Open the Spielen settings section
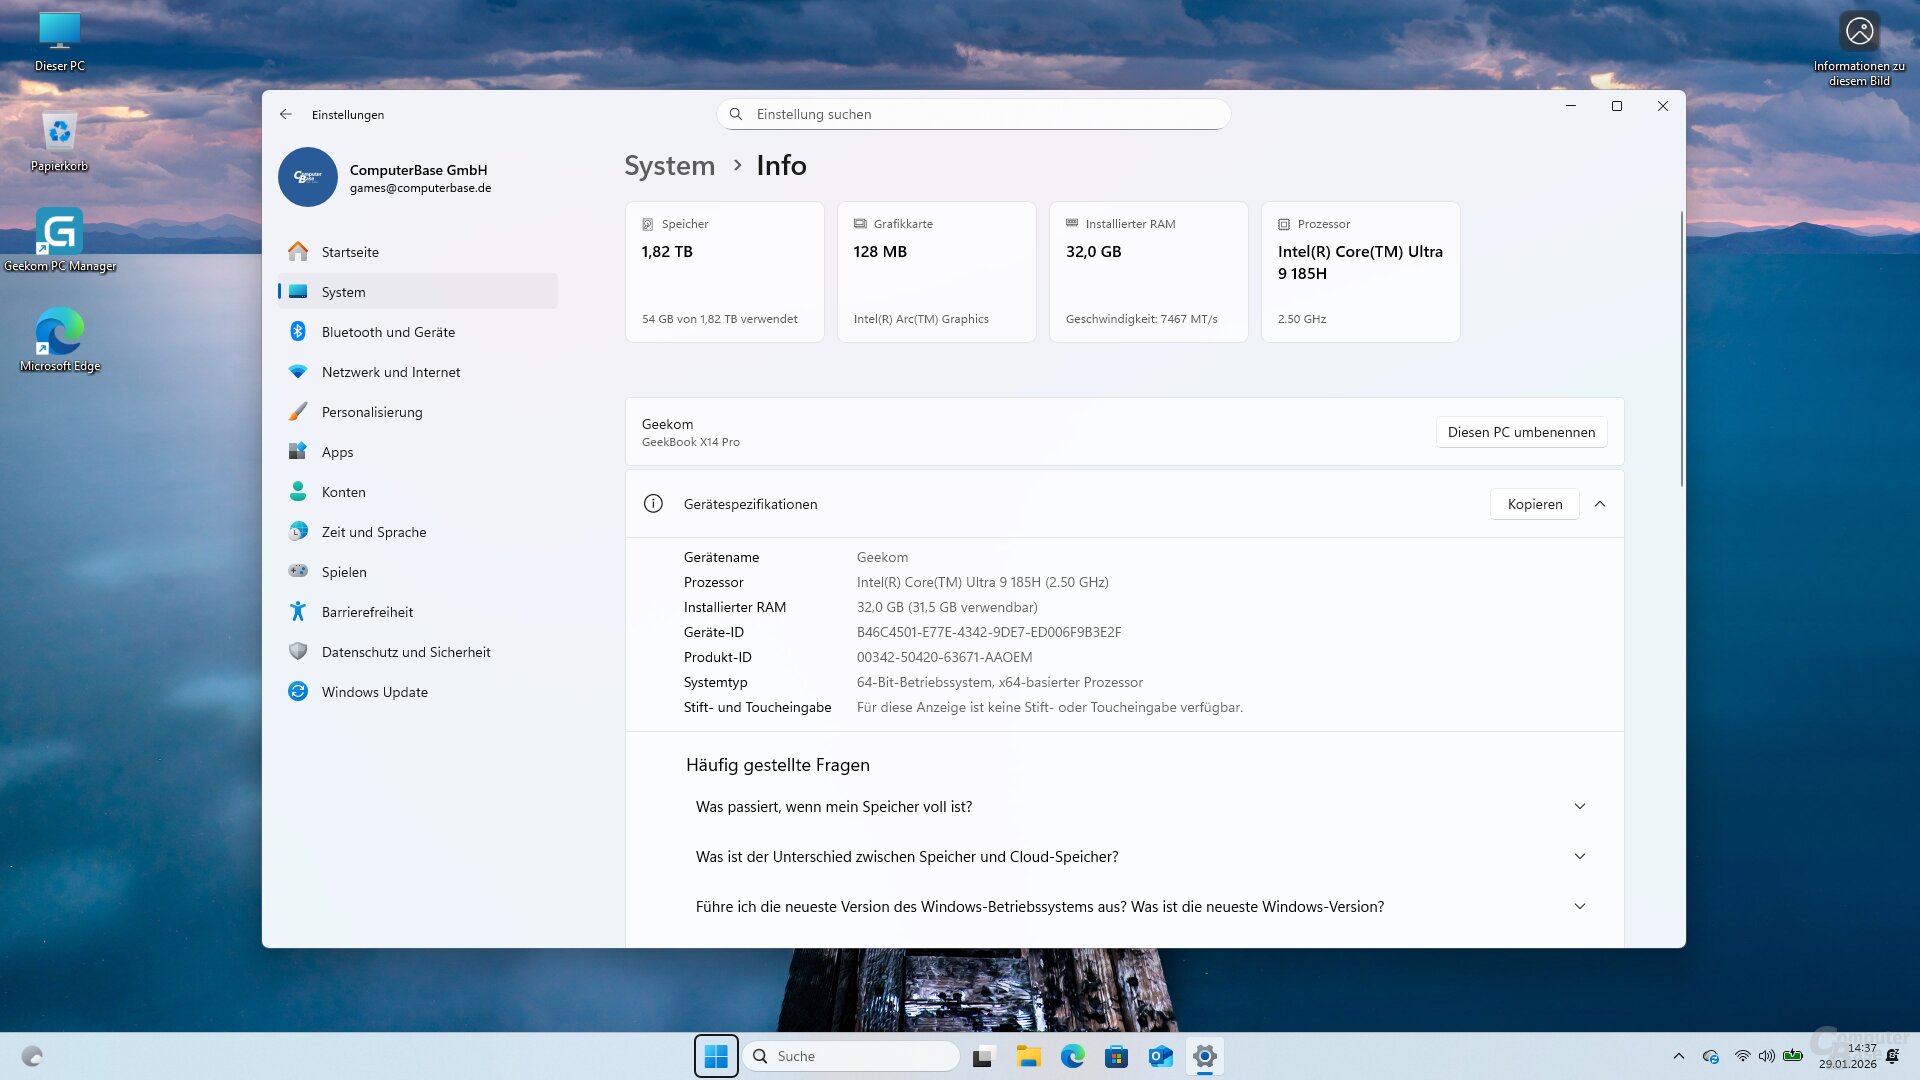Viewport: 1920px width, 1080px height. pyautogui.click(x=343, y=571)
